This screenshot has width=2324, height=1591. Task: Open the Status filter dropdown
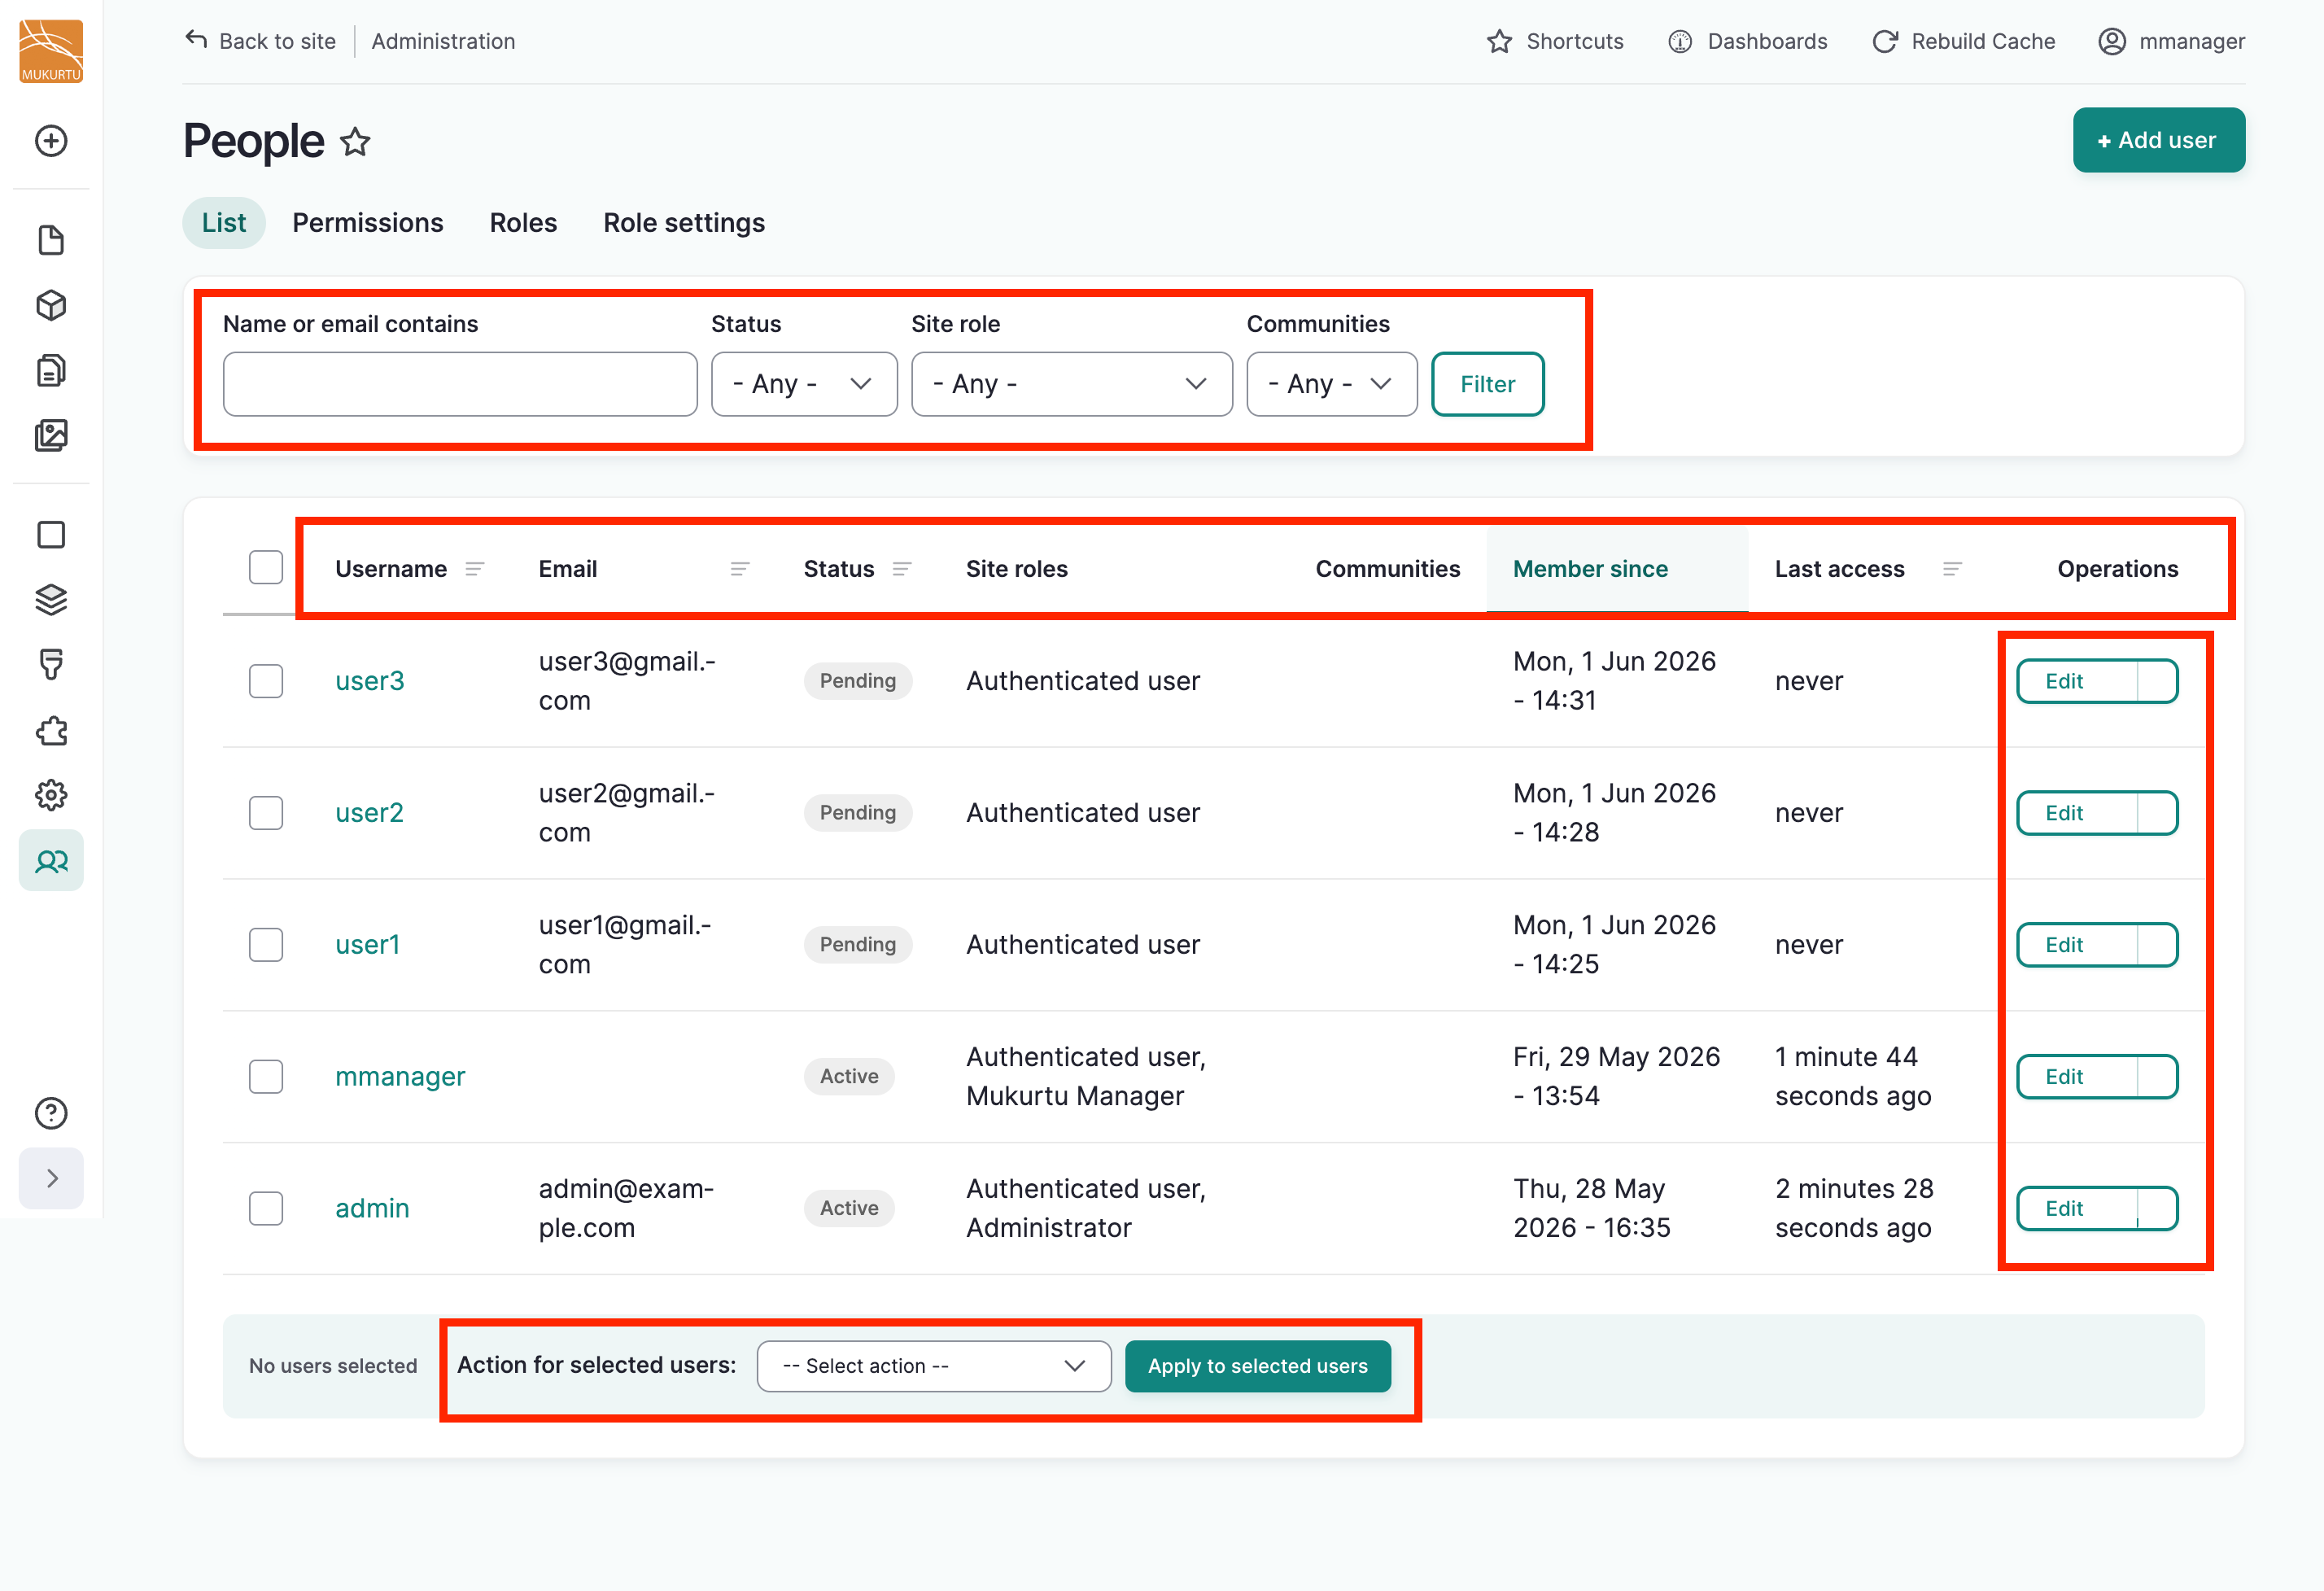pyautogui.click(x=804, y=384)
